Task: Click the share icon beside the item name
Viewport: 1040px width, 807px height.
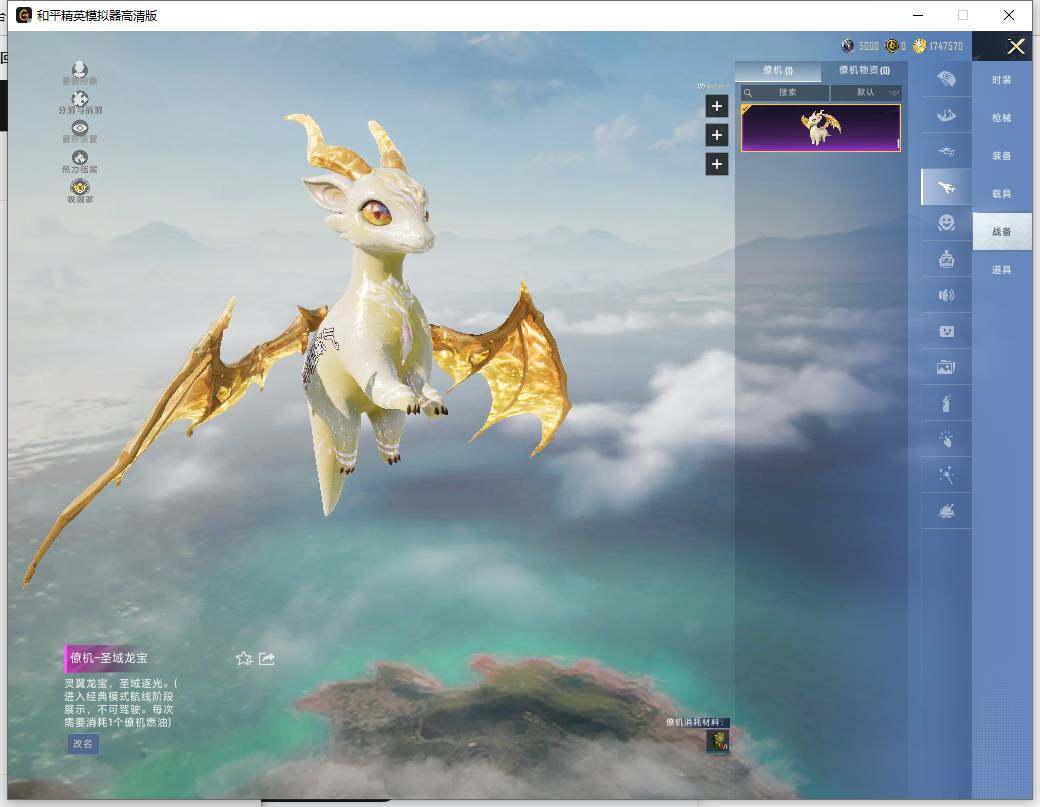Action: point(267,658)
